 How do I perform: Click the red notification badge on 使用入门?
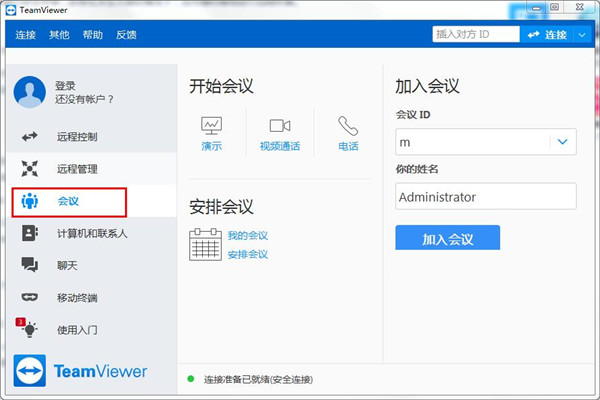coord(20,322)
